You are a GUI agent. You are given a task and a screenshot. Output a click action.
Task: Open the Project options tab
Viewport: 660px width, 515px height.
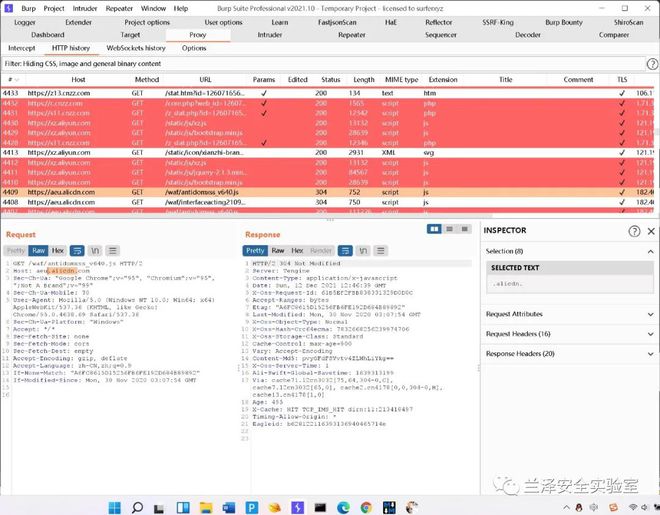[147, 22]
